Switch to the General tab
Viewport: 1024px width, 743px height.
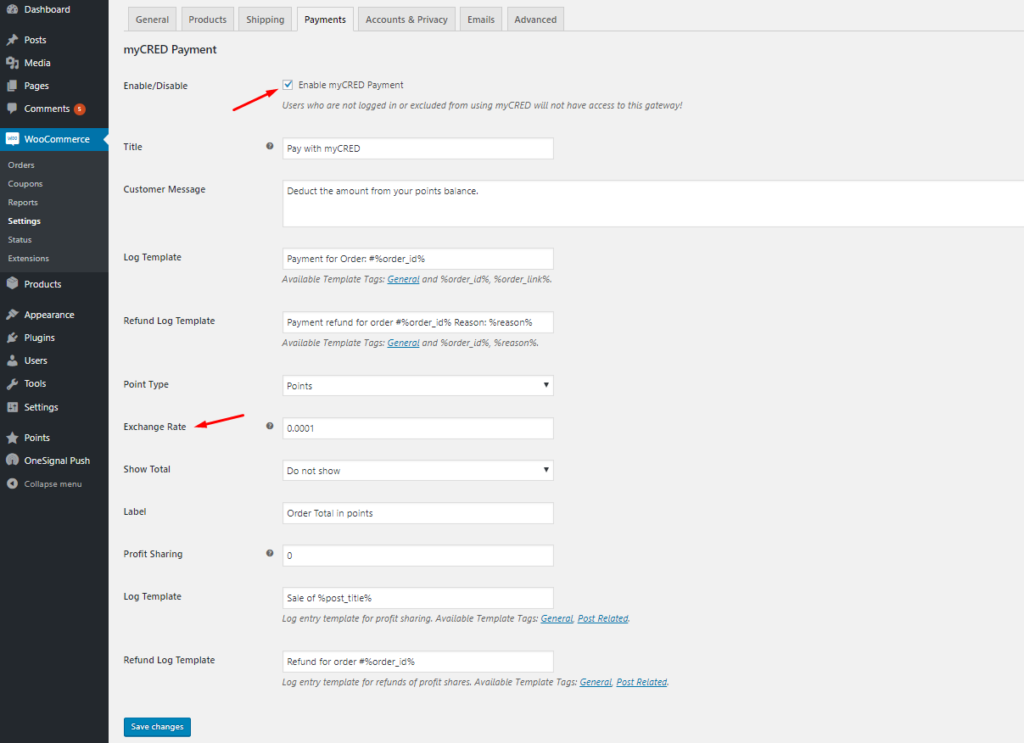click(x=152, y=20)
